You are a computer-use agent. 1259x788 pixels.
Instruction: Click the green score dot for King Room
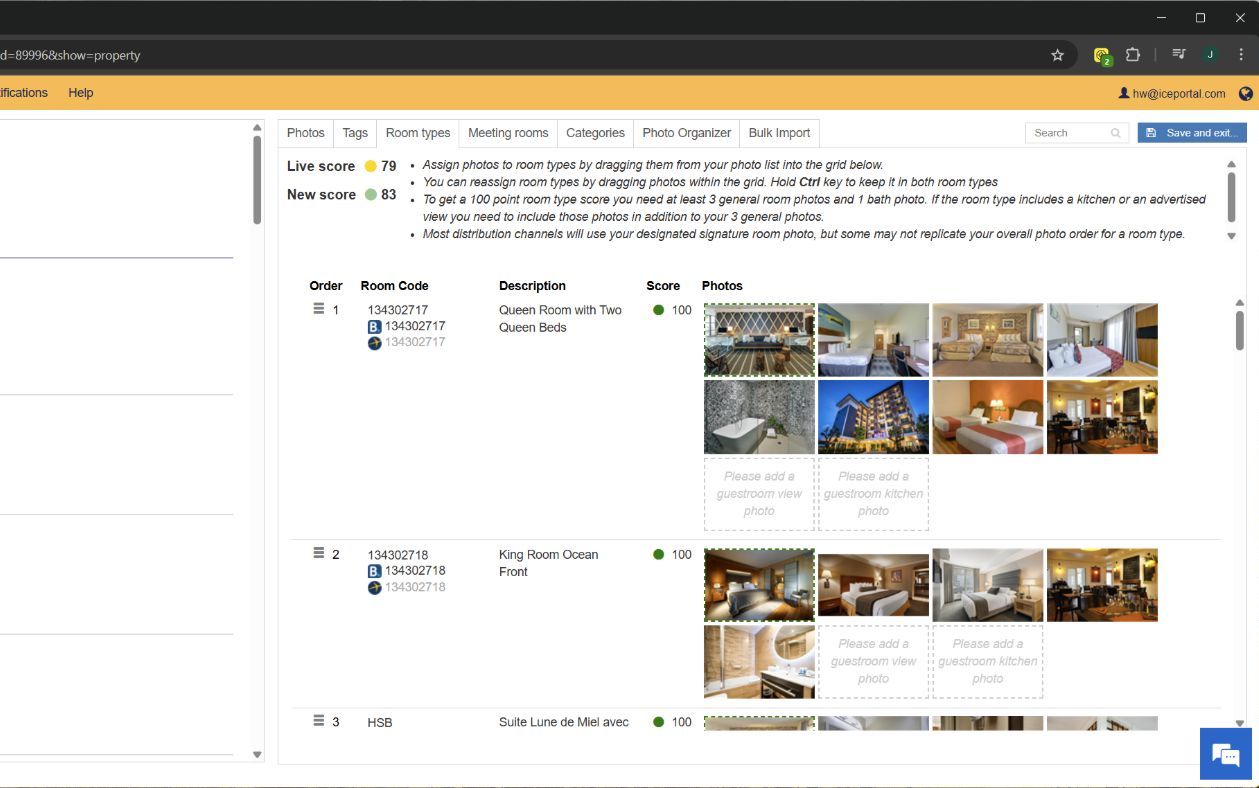pos(658,554)
